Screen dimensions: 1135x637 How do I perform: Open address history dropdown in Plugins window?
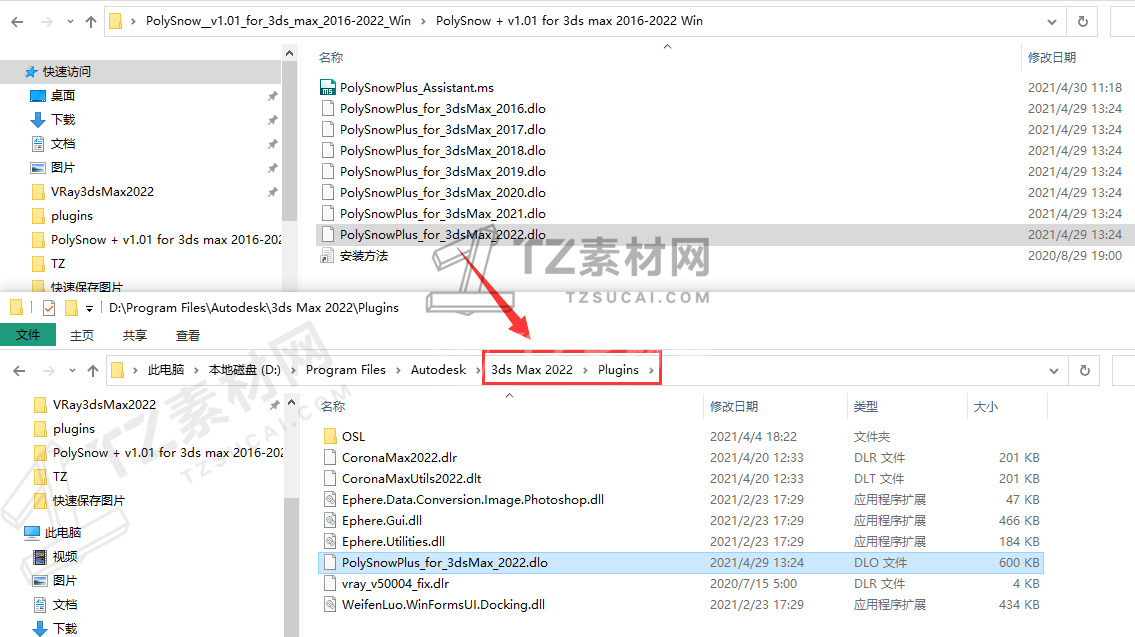(x=1054, y=371)
